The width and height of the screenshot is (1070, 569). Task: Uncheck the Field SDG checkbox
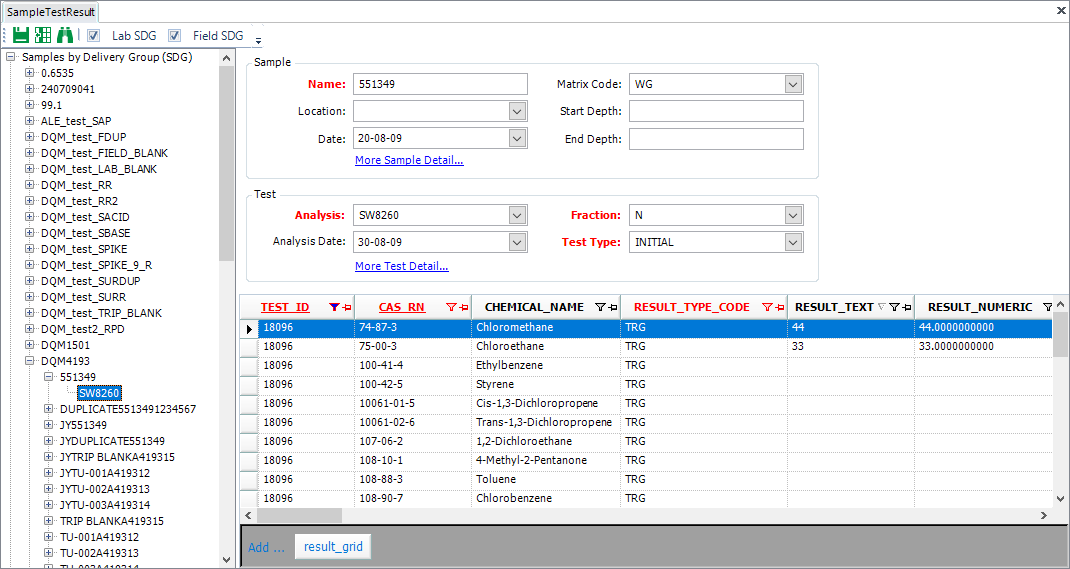[175, 36]
